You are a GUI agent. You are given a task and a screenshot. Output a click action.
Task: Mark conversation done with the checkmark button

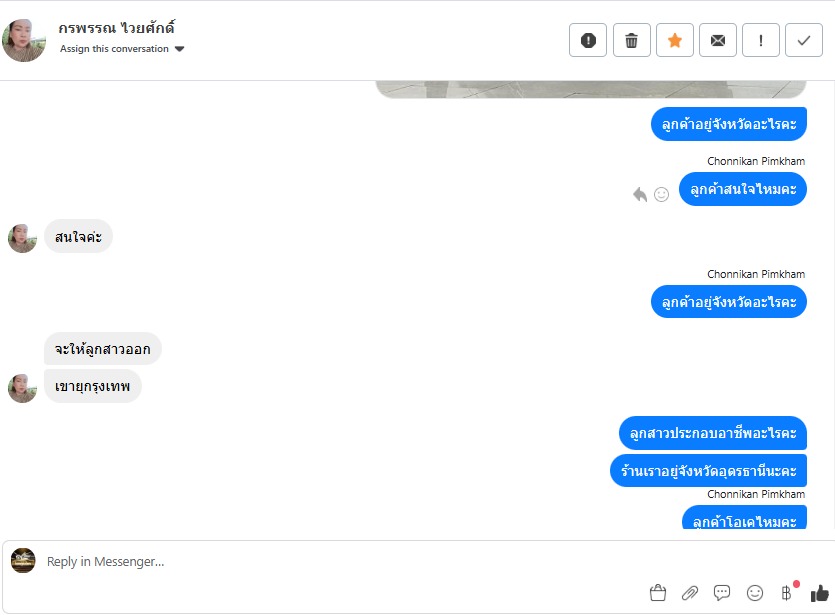[804, 40]
